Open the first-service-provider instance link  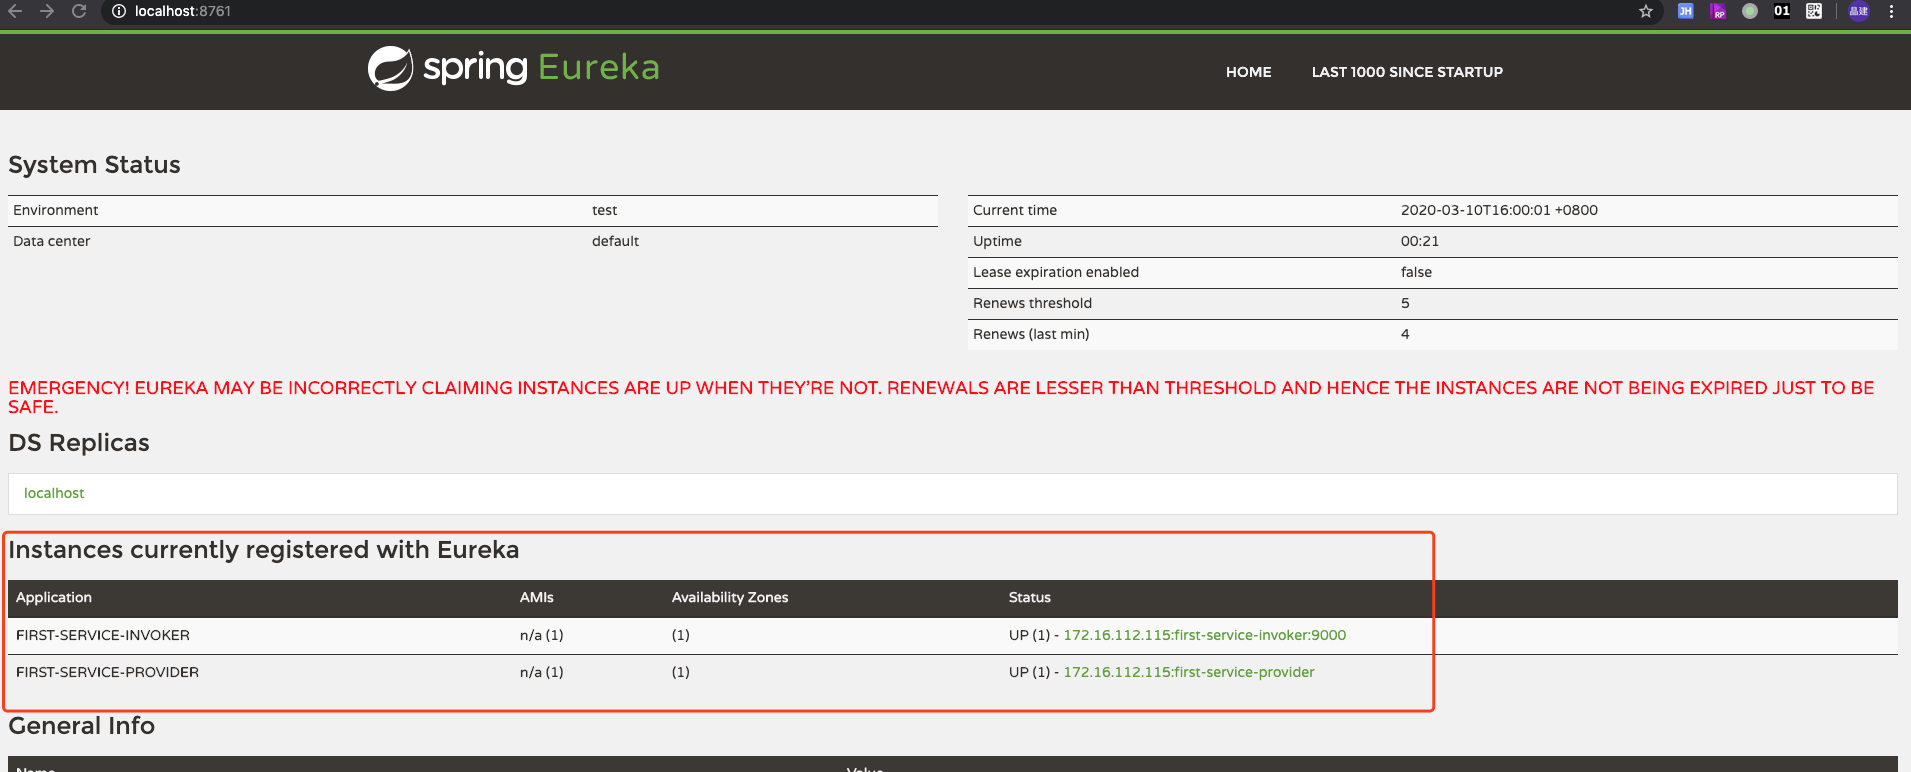(x=1189, y=672)
